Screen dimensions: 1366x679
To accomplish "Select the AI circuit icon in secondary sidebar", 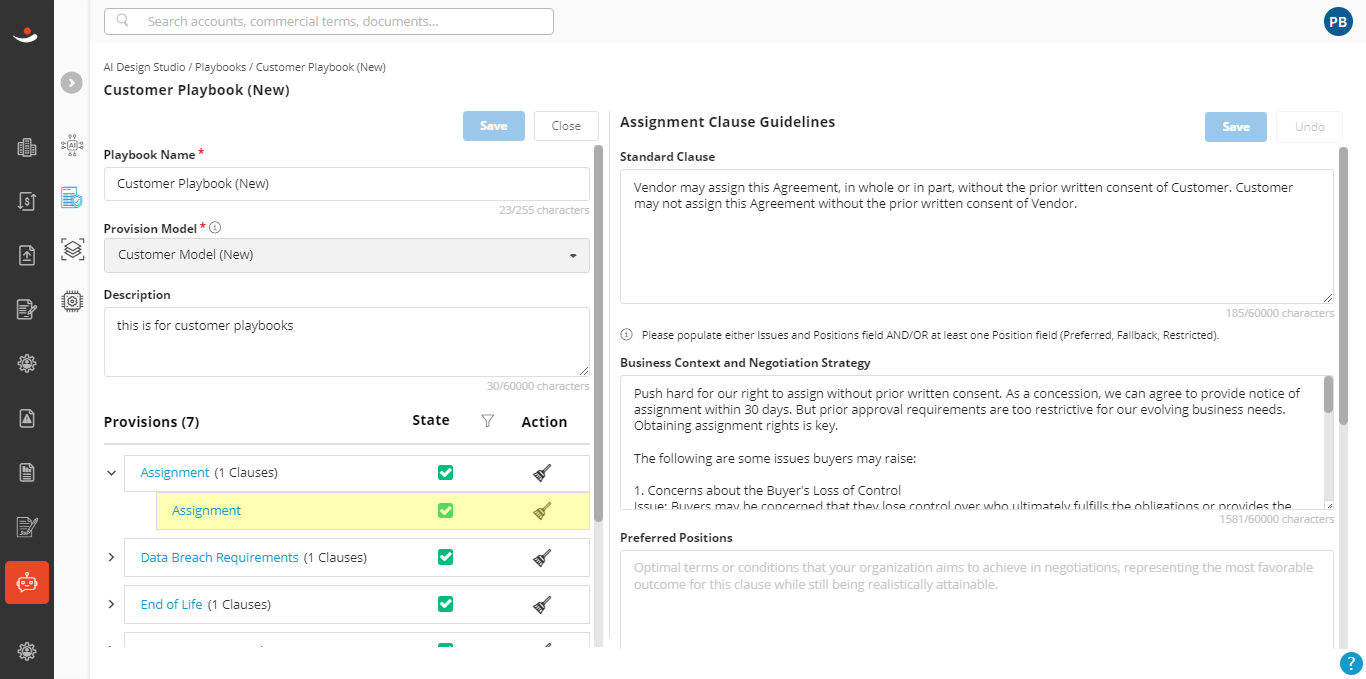I will [72, 146].
